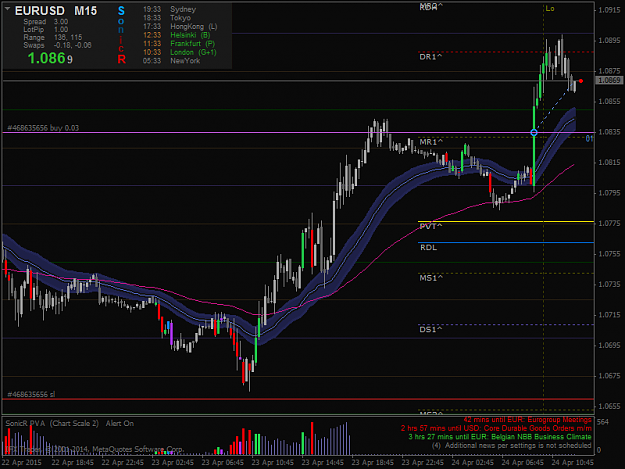
Task: Click the Tokyo 18:33 session row
Action: point(167,18)
